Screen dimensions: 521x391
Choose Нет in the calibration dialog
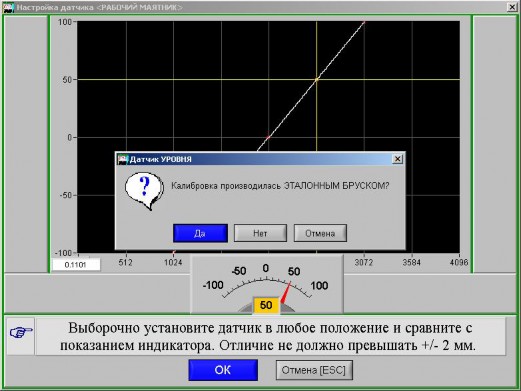coord(260,233)
